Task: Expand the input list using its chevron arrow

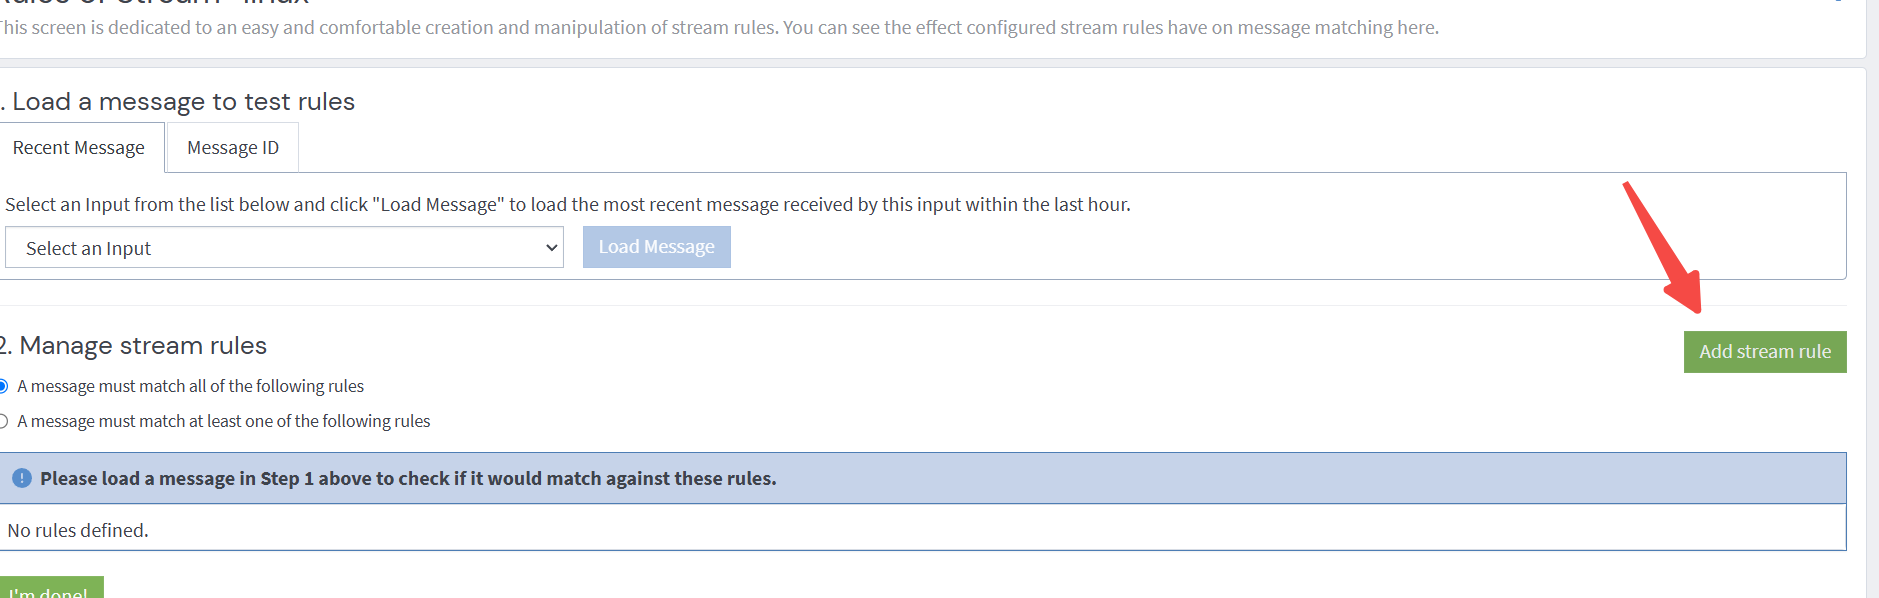Action: [551, 247]
